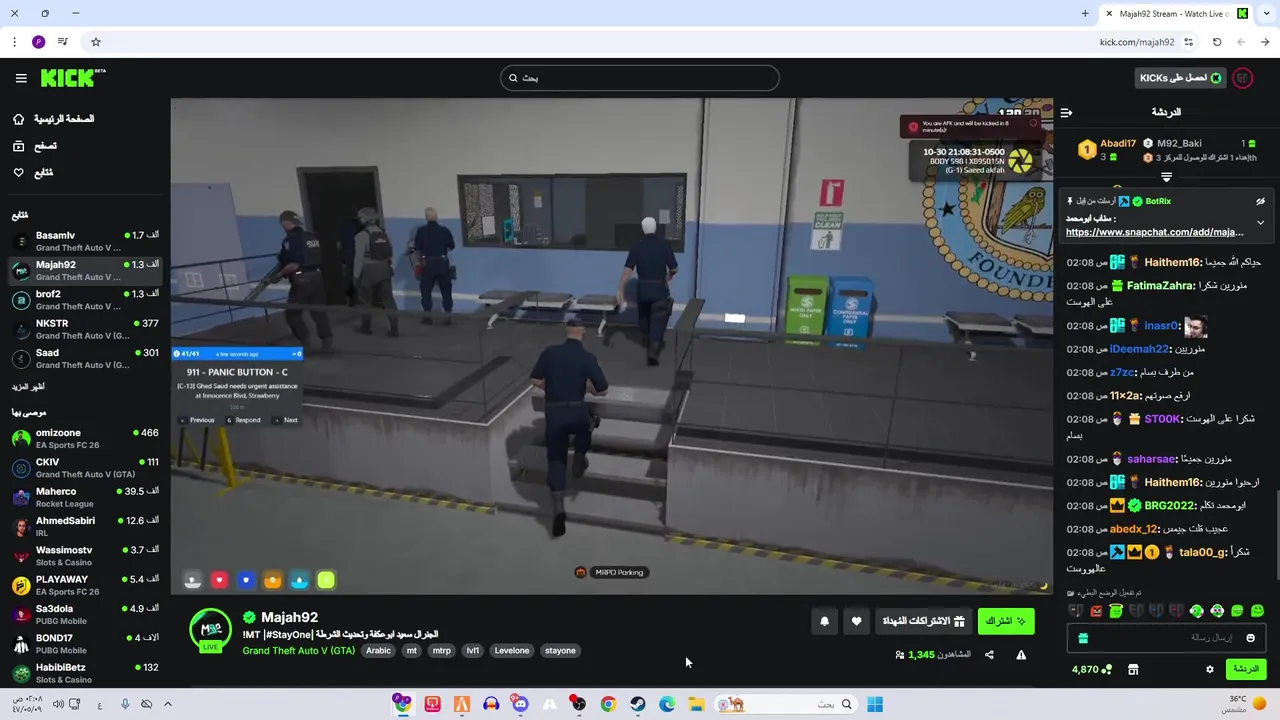Click the Windows Start button

pyautogui.click(x=875, y=704)
